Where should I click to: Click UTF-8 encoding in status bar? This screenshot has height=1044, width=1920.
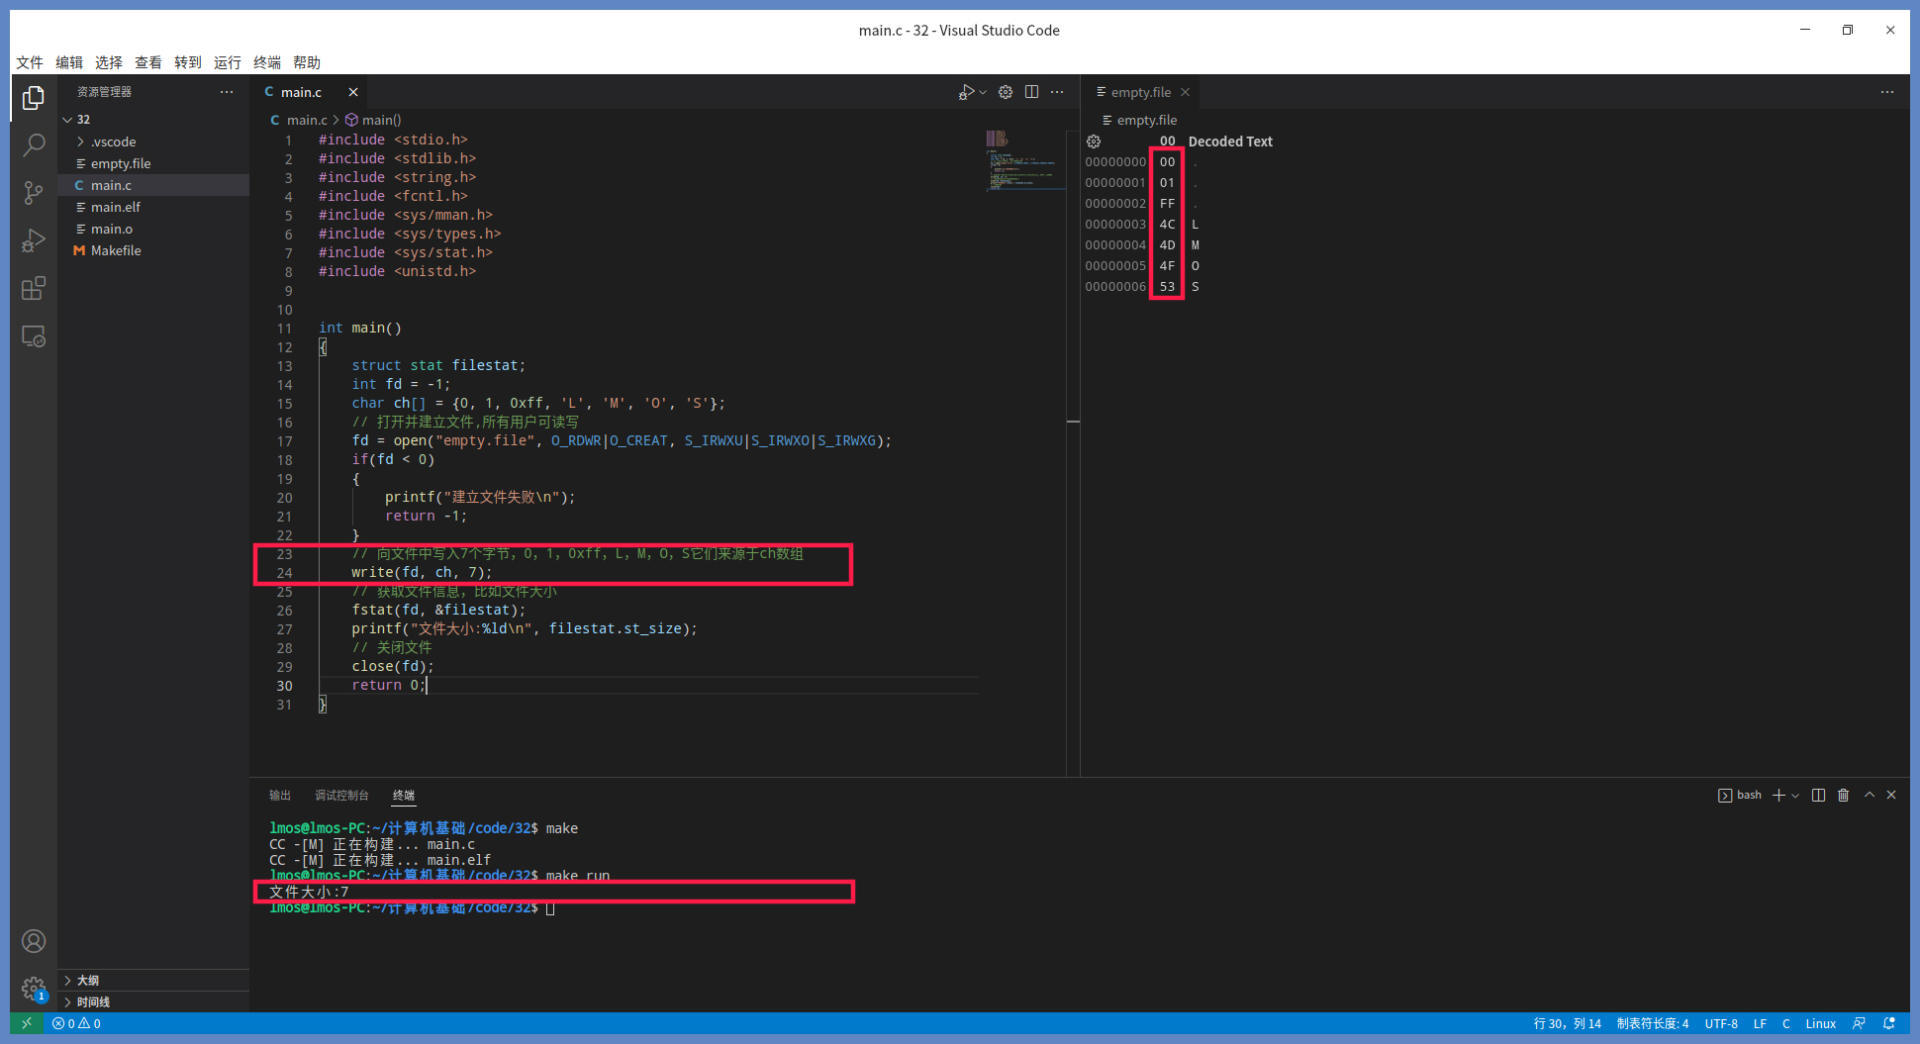pyautogui.click(x=1720, y=1023)
